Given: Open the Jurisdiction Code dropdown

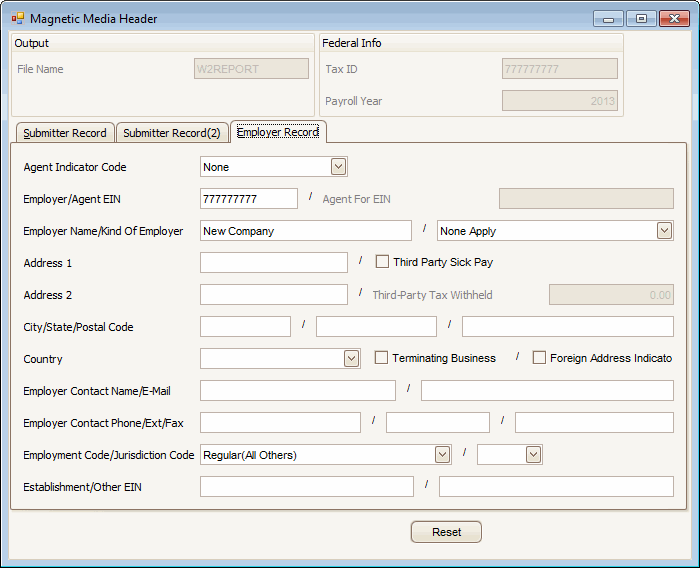Looking at the screenshot, I should coord(533,455).
